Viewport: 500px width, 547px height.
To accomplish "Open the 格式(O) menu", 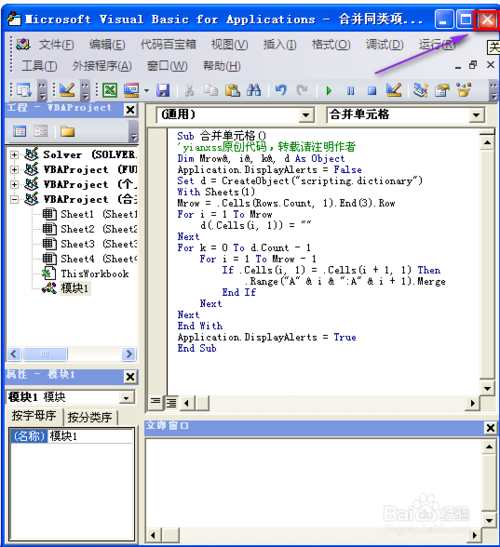I will point(331,45).
